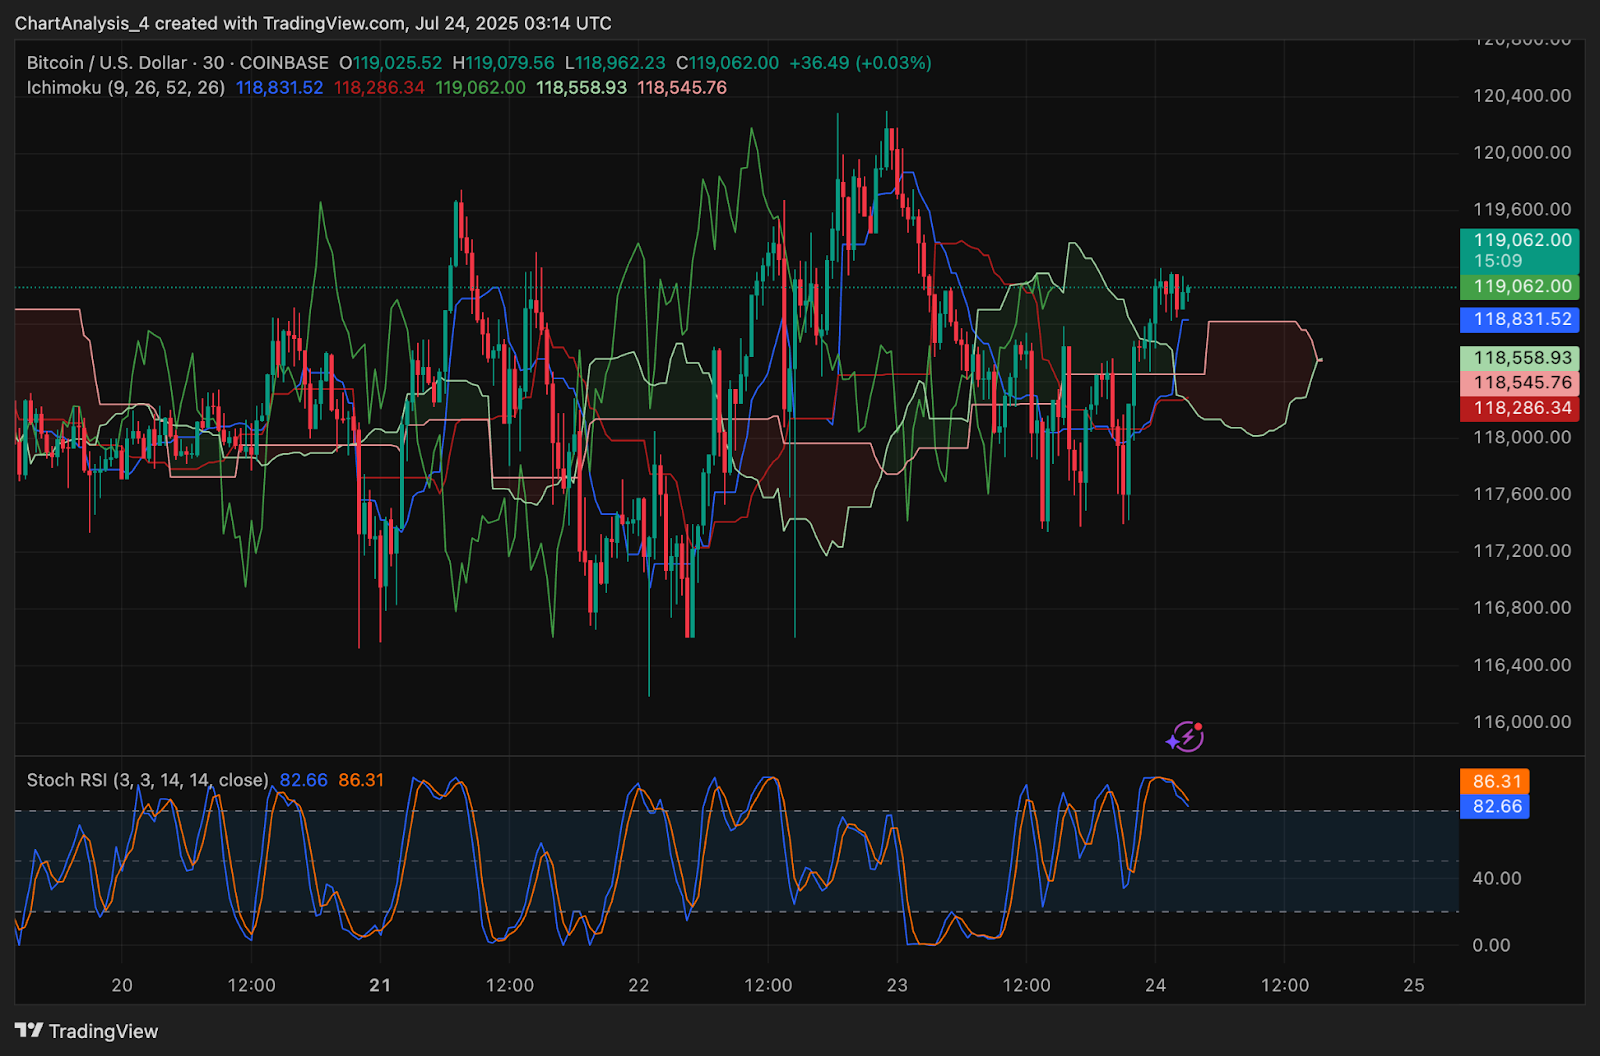Click the light green 118,558.93 axis label
Viewport: 1600px width, 1056px height.
pos(1520,357)
